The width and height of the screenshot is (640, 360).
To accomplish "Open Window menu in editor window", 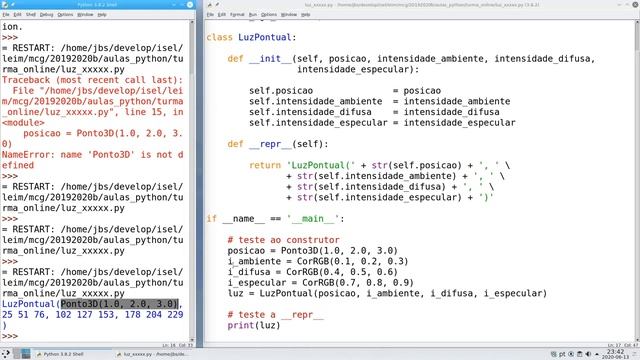I will (289, 14).
